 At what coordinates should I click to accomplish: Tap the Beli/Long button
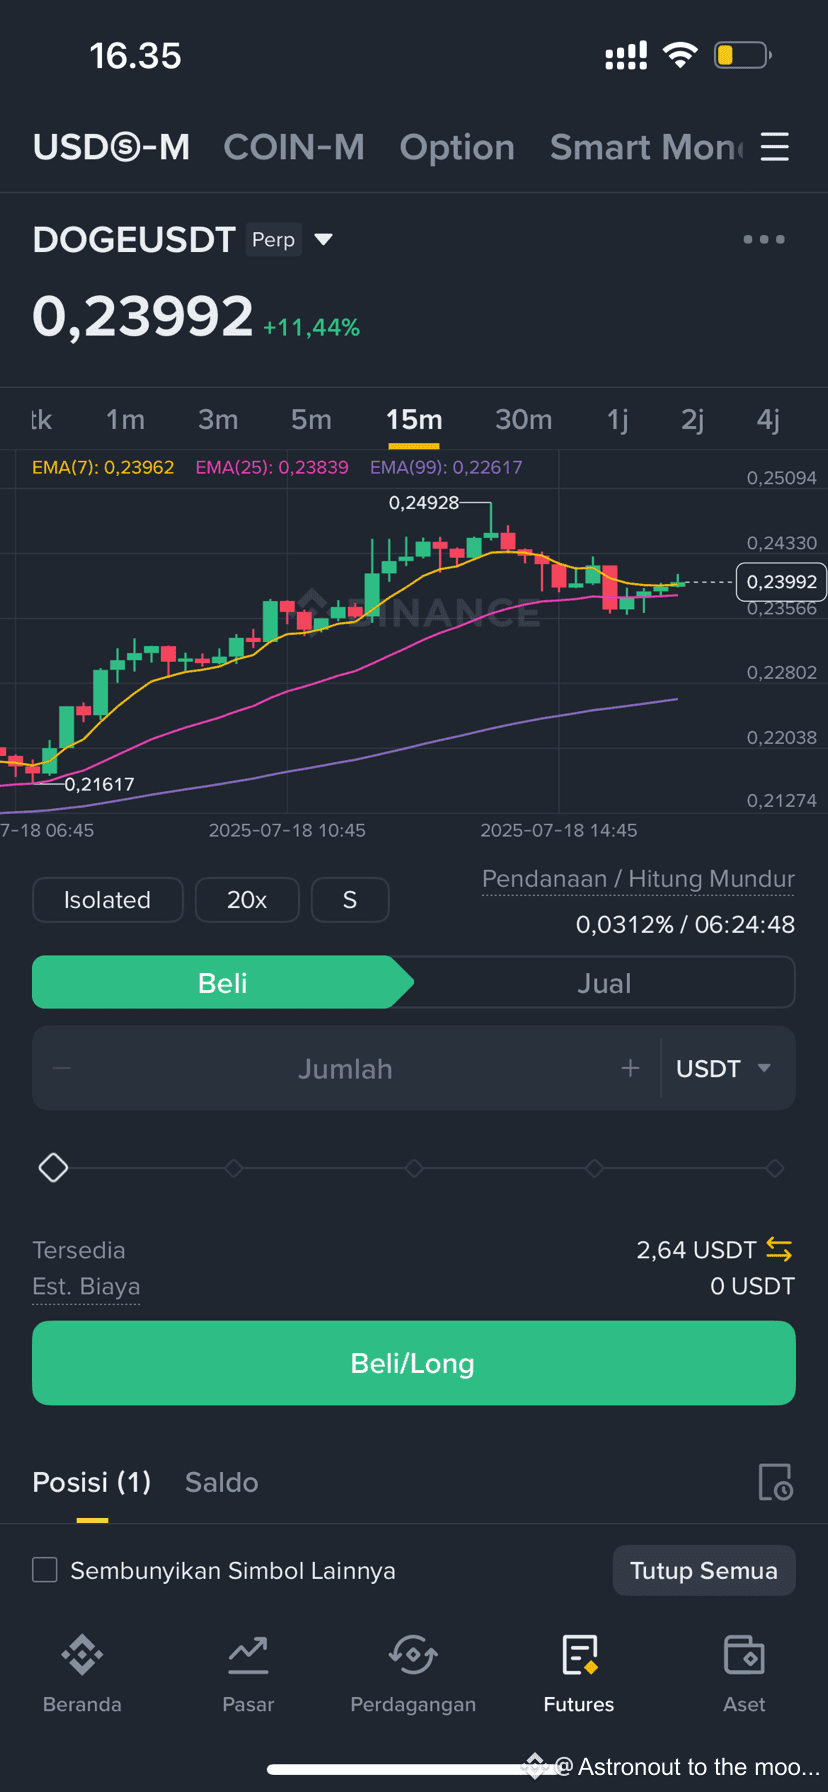tap(414, 1363)
